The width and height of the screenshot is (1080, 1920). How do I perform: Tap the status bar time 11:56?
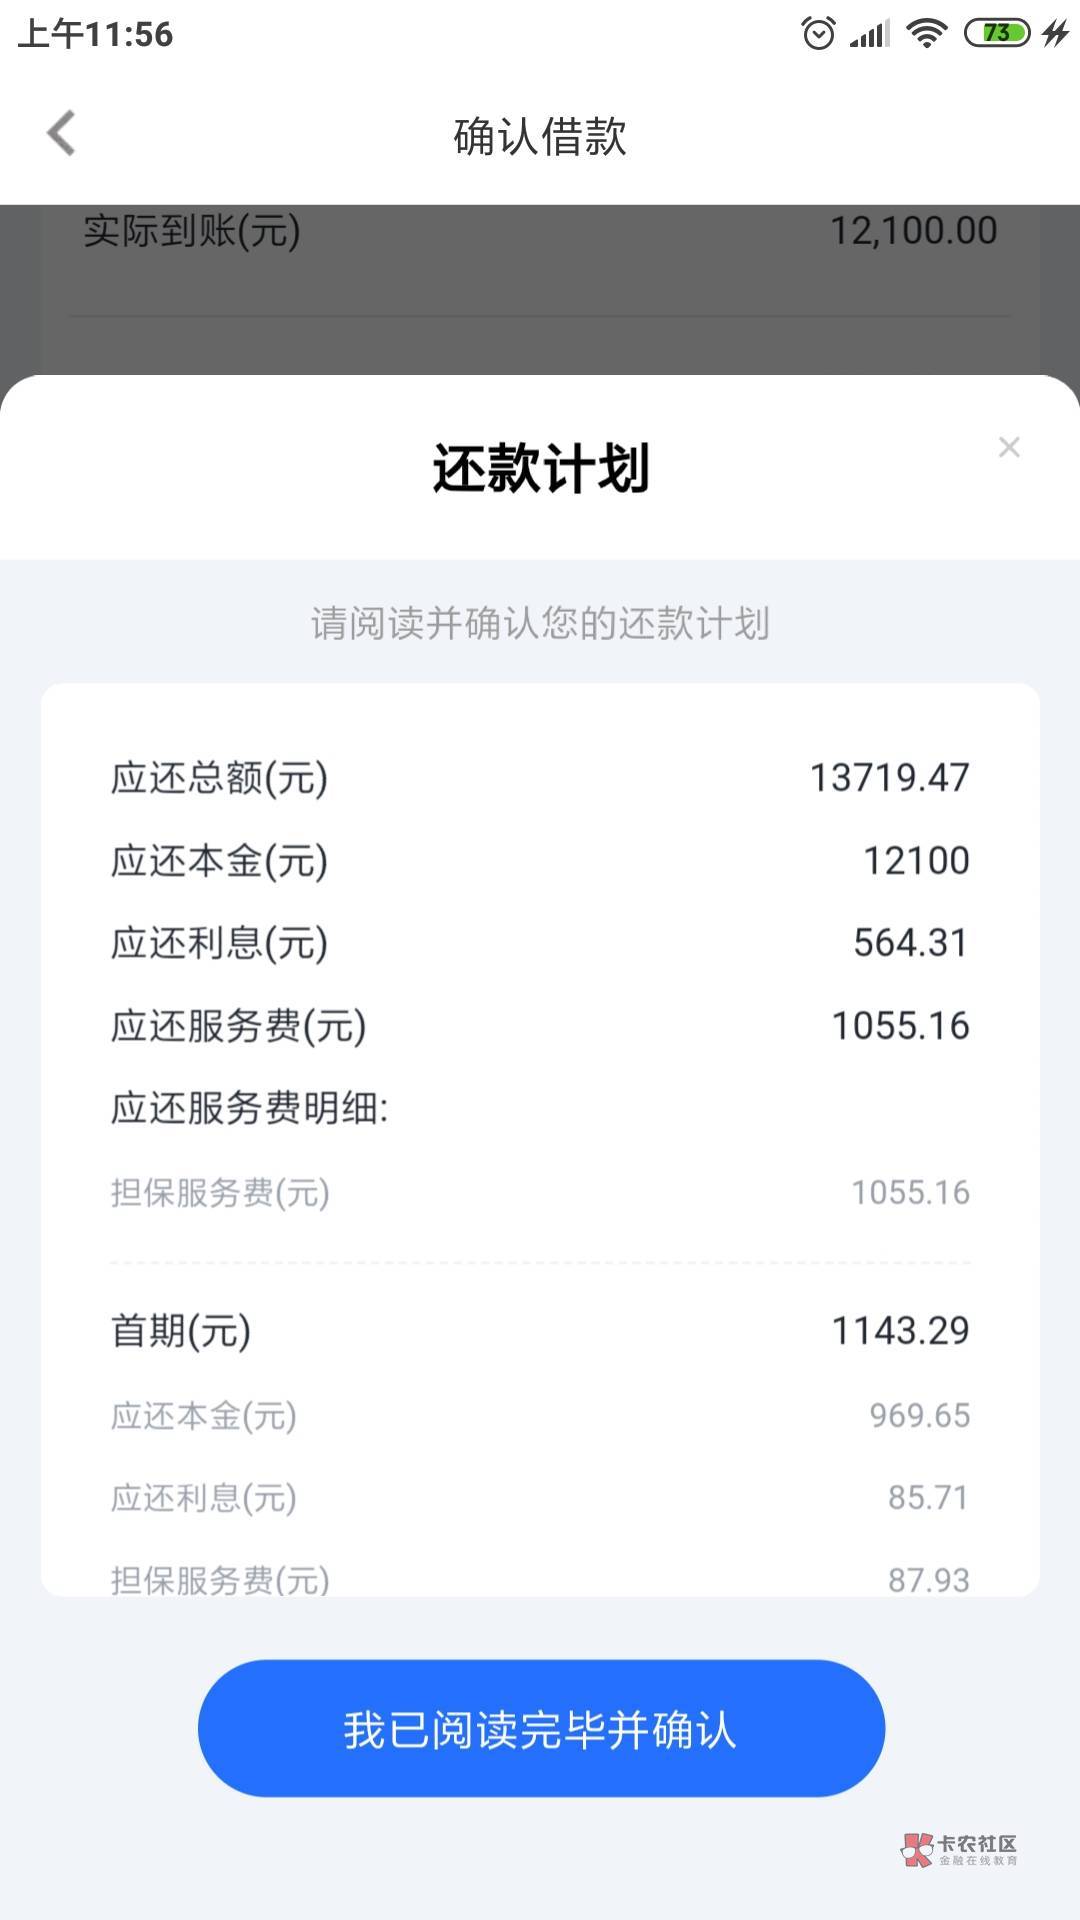click(96, 34)
